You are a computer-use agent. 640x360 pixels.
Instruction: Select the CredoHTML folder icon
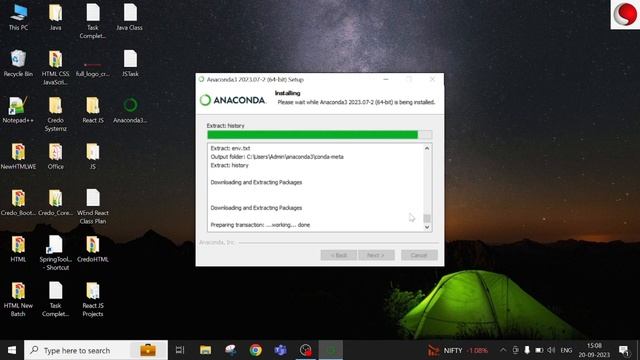(x=93, y=249)
